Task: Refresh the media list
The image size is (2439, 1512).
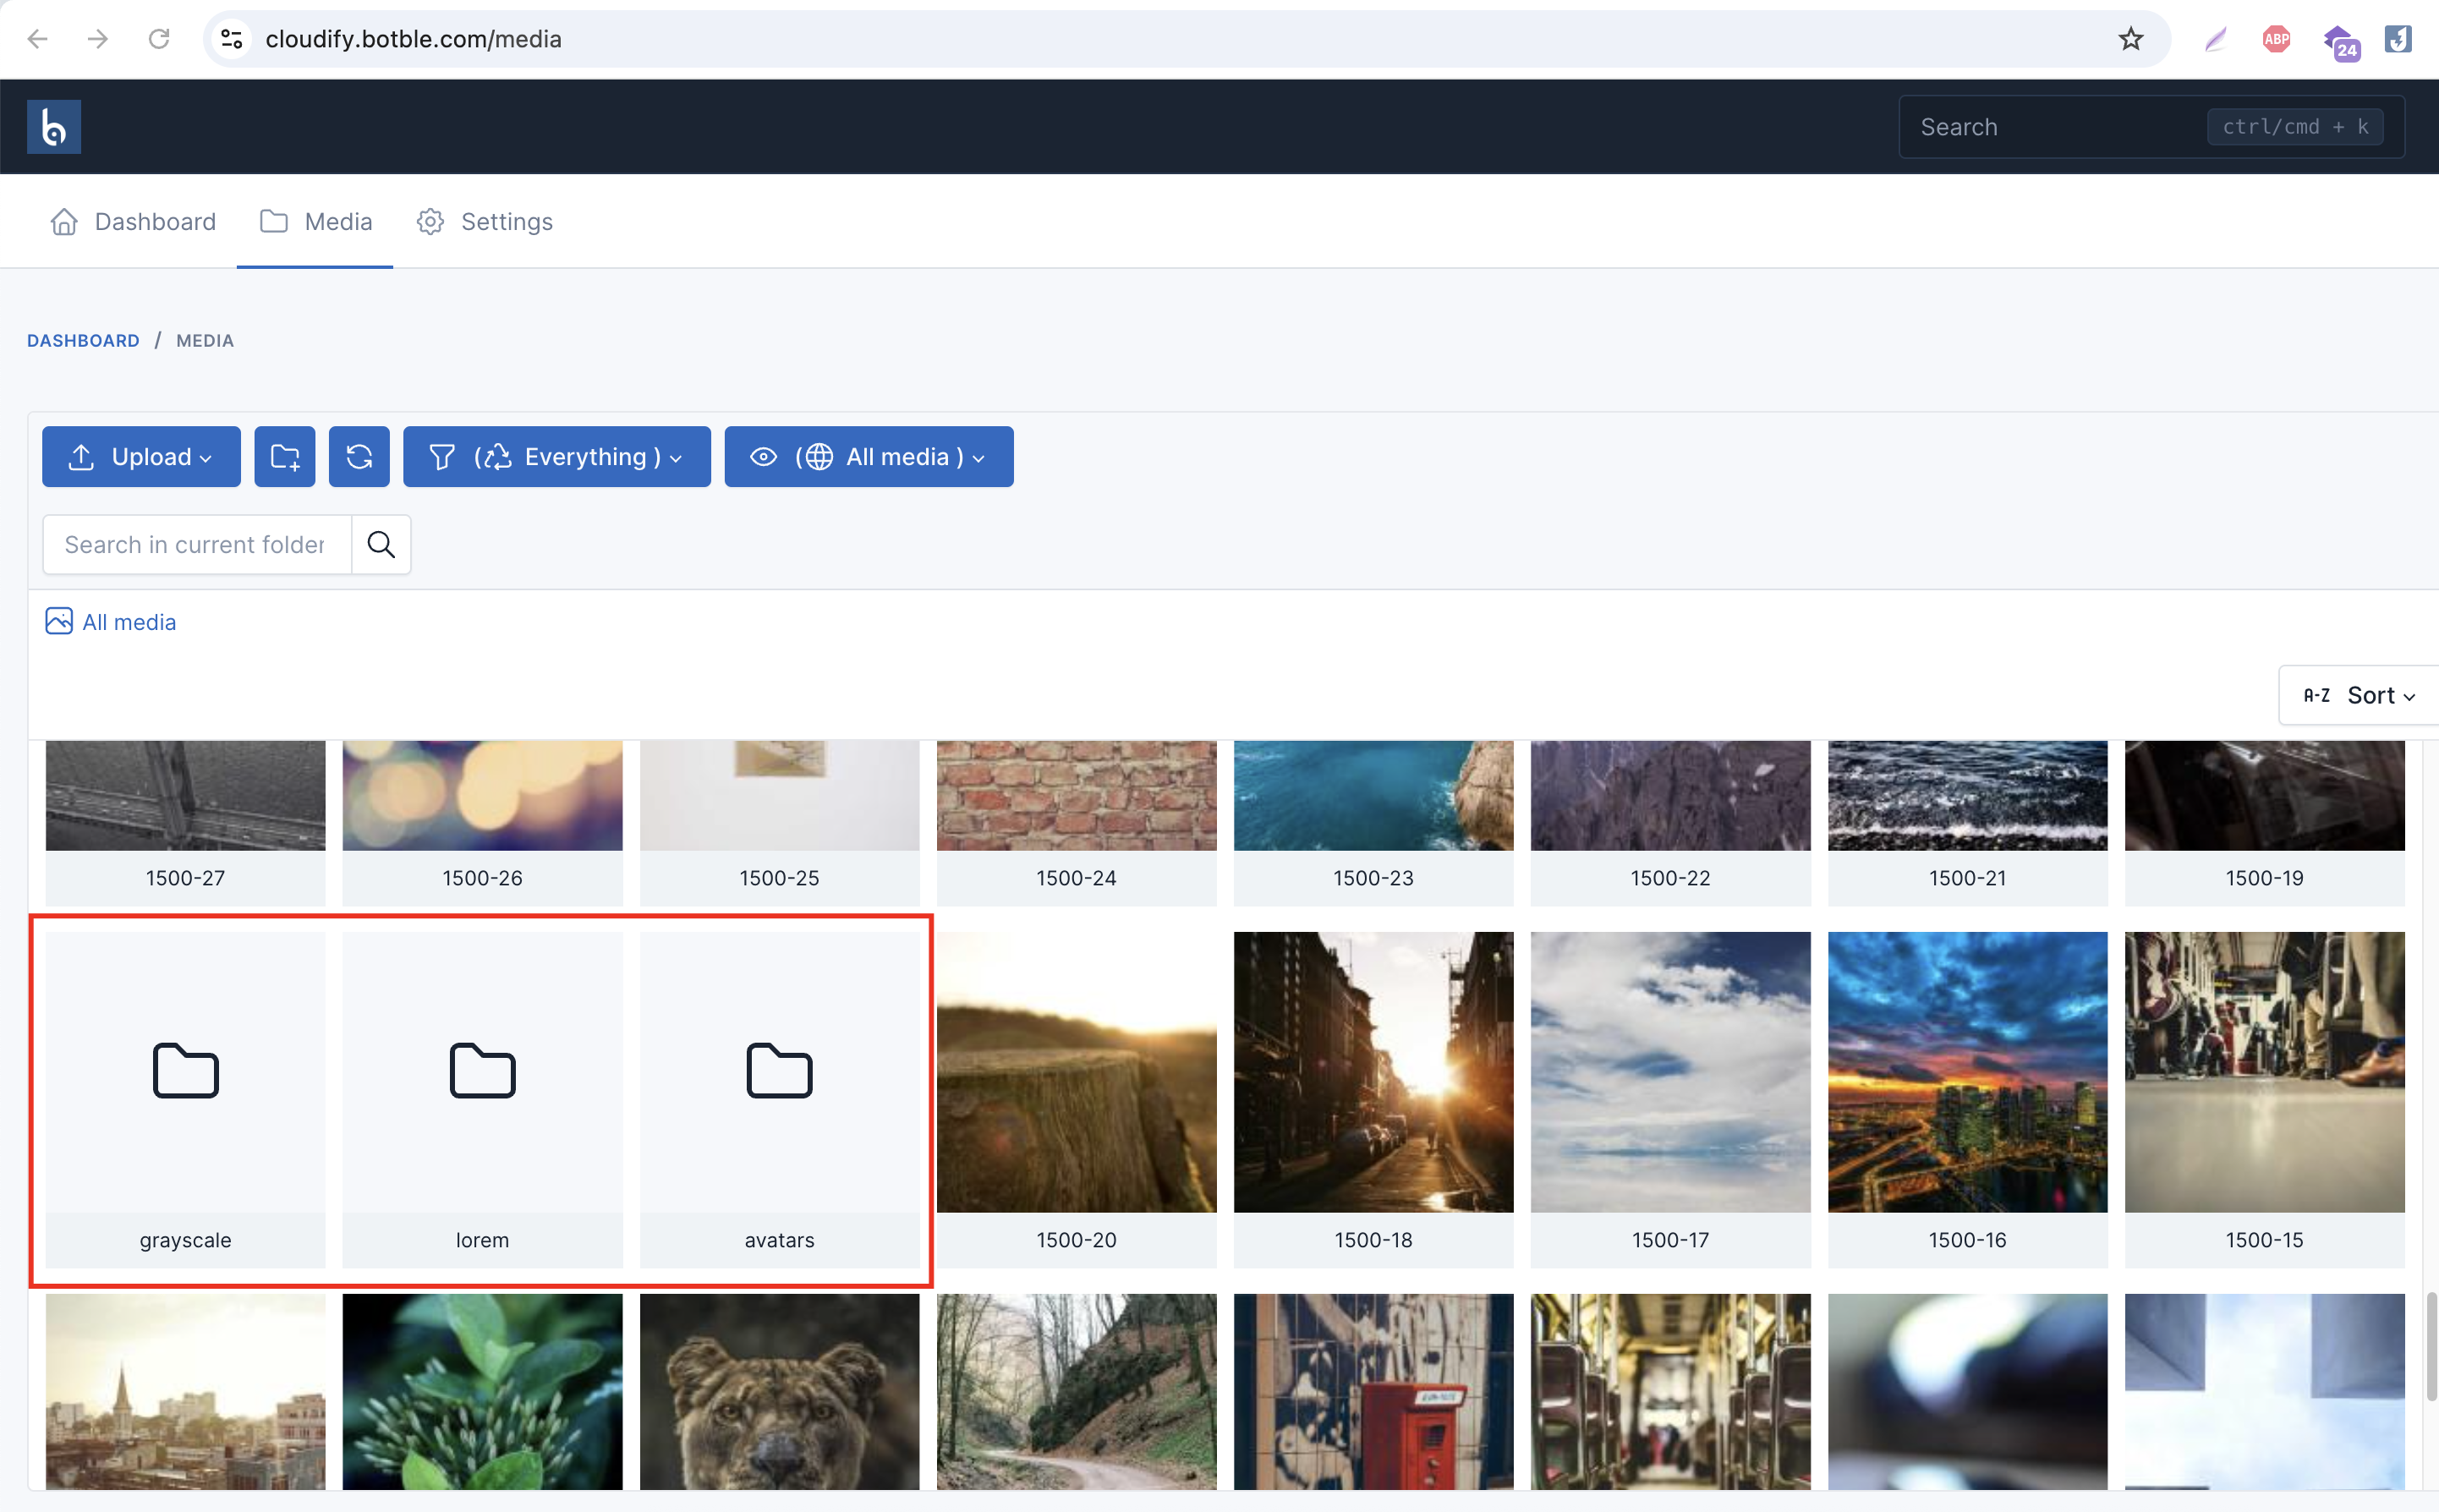Action: (359, 457)
